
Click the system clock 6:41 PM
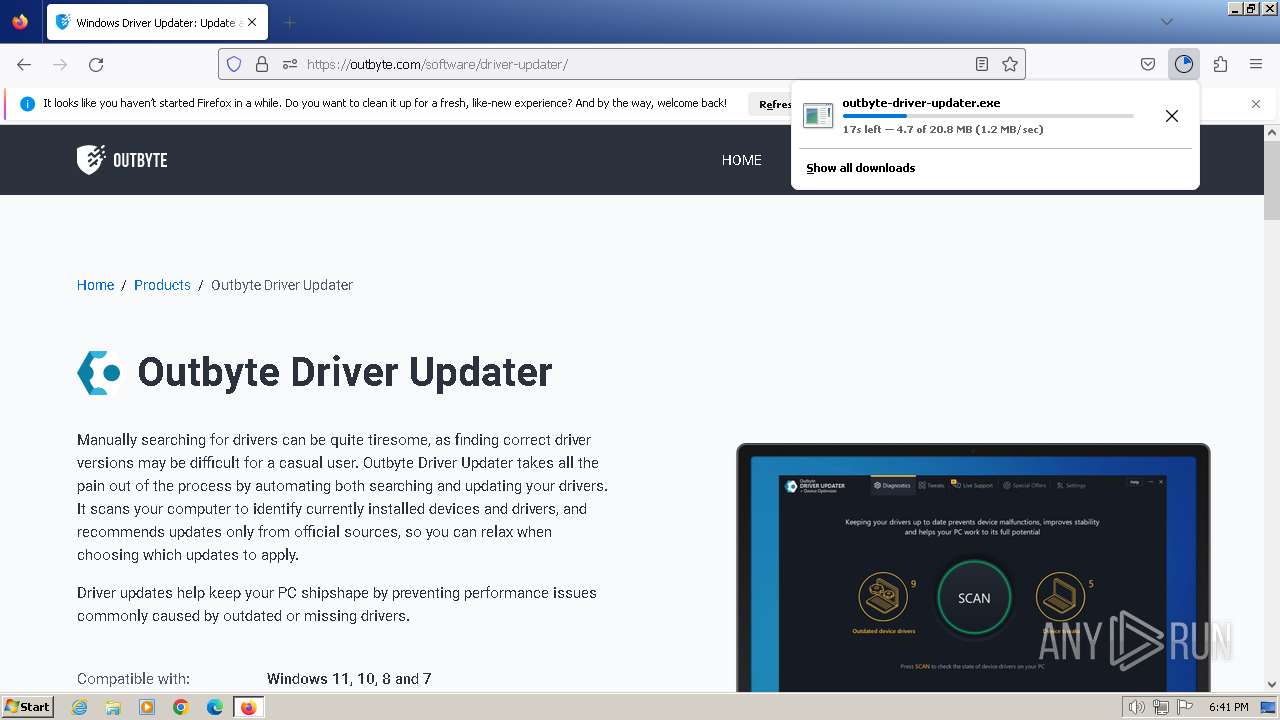[1228, 707]
